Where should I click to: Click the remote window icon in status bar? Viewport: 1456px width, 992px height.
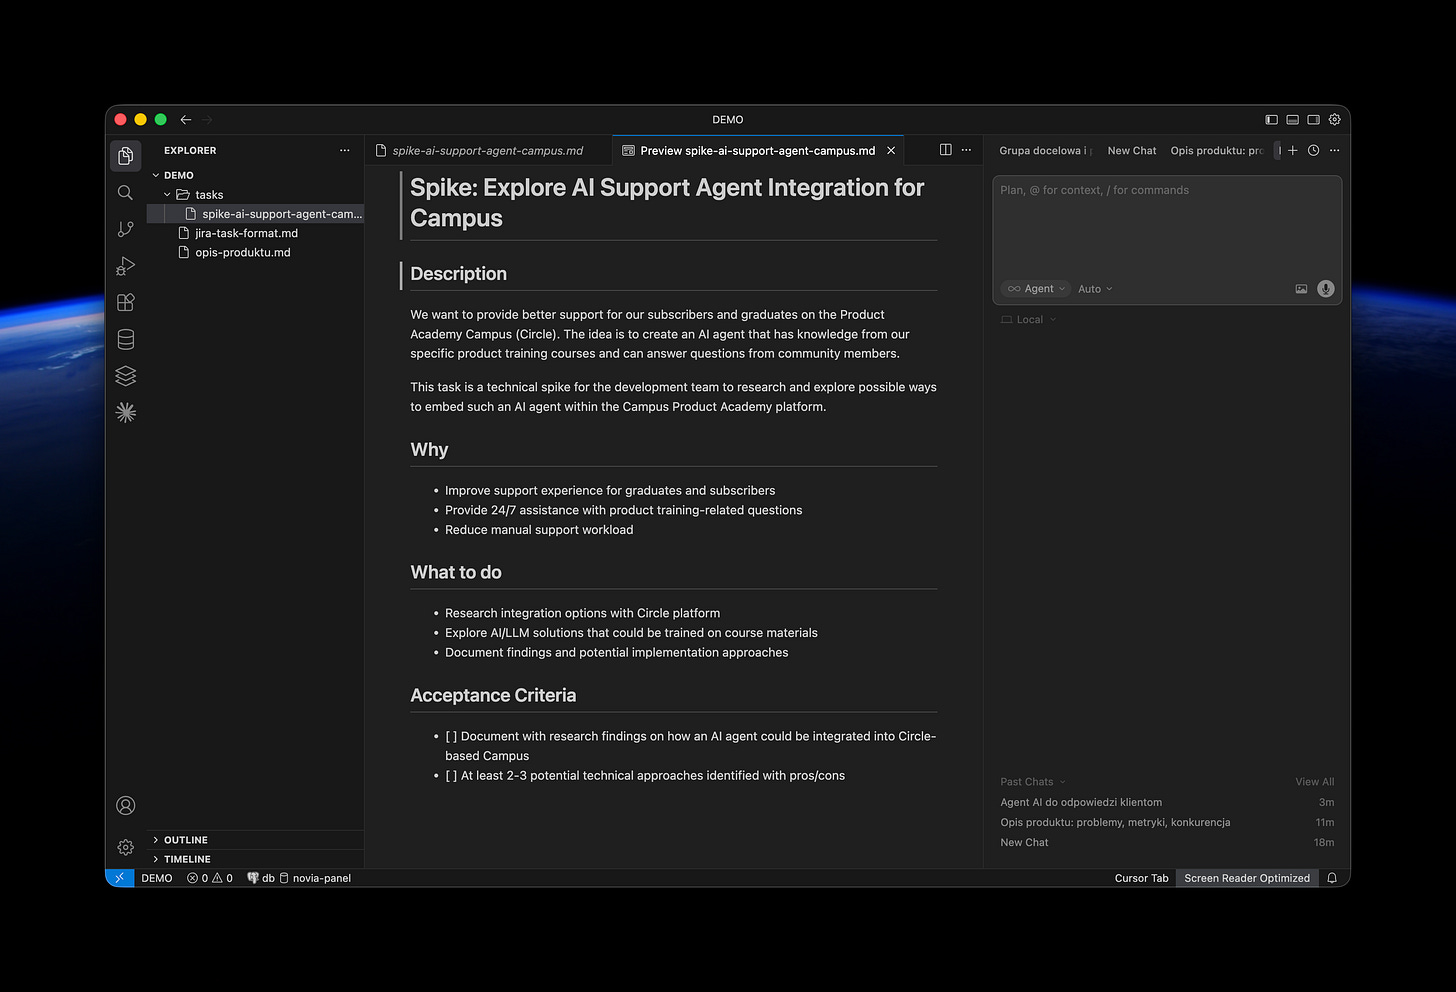(120, 878)
